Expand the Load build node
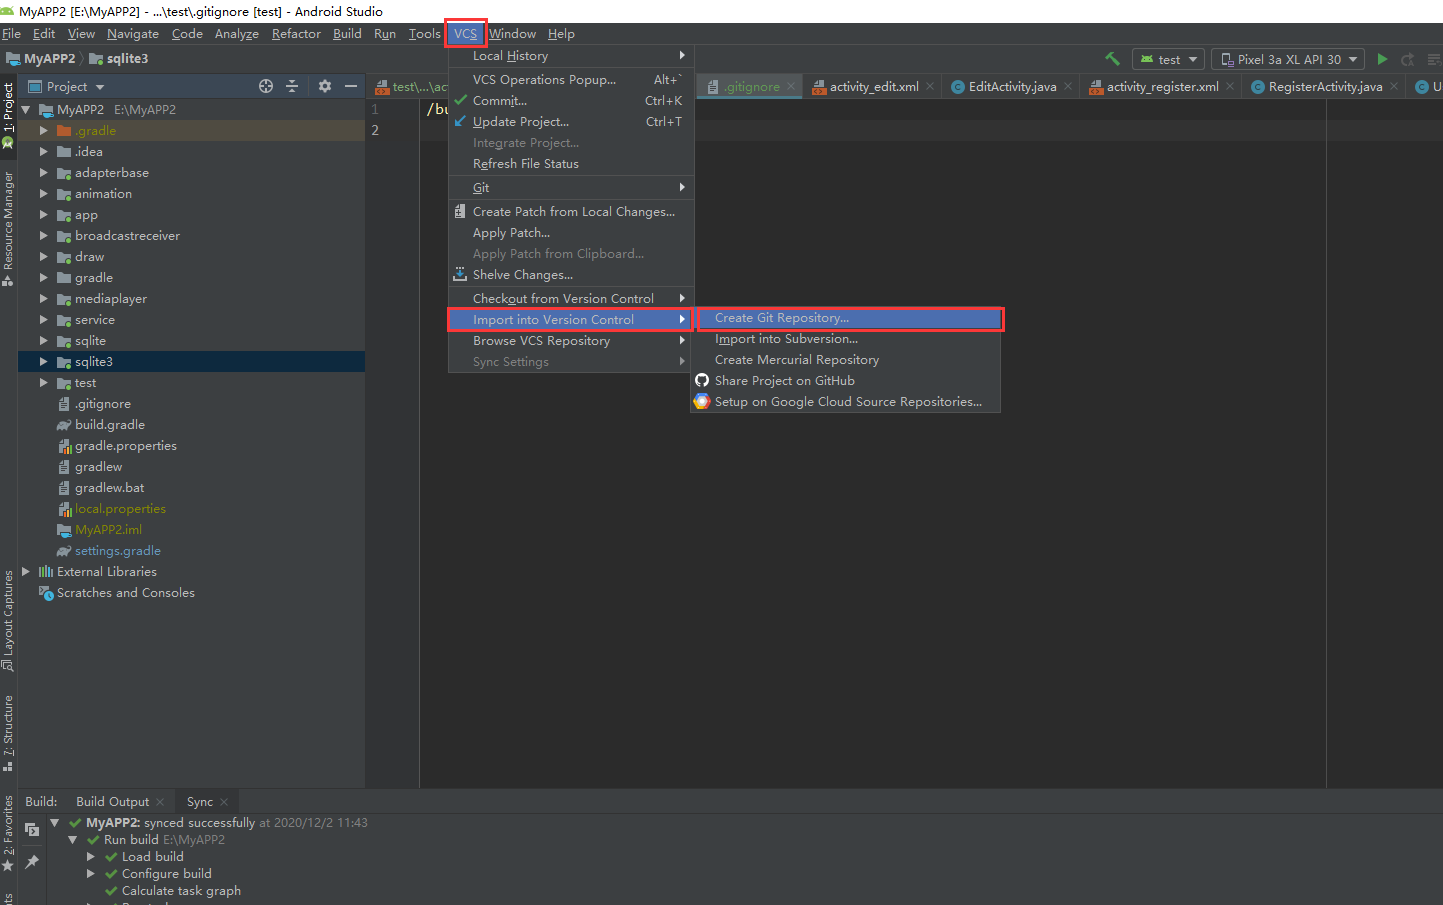The width and height of the screenshot is (1443, 905). click(91, 856)
